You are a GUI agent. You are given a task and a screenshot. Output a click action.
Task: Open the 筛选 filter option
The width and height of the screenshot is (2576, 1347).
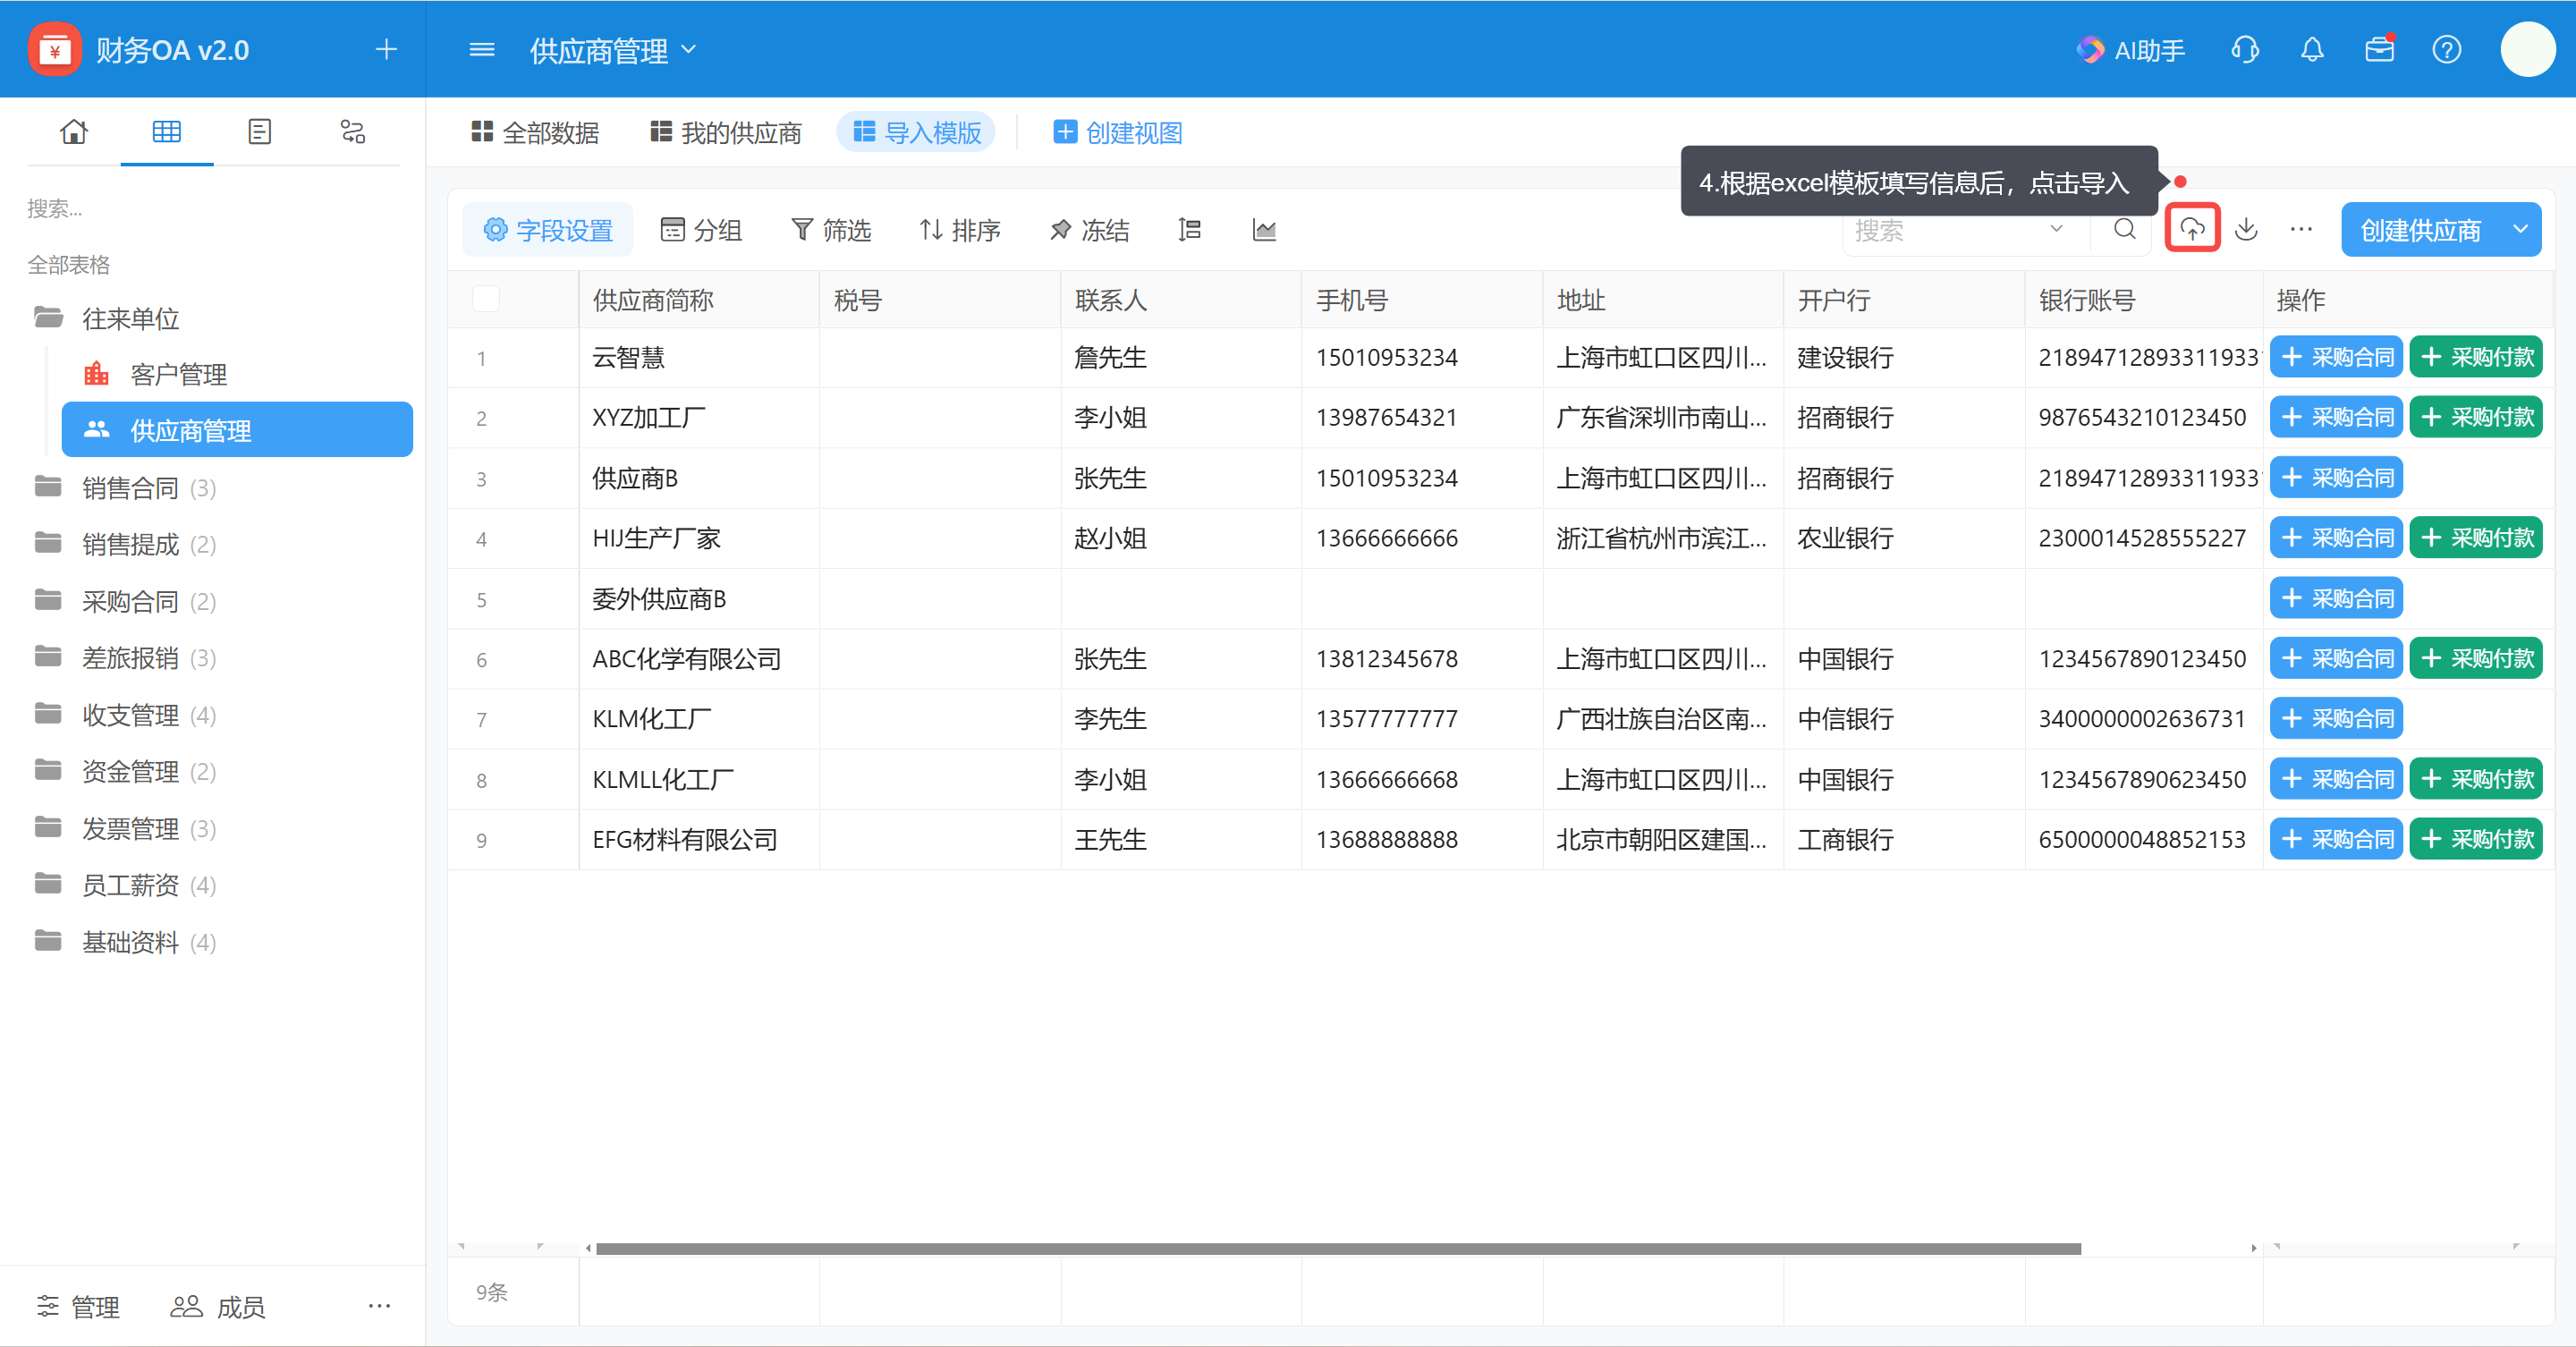(831, 230)
